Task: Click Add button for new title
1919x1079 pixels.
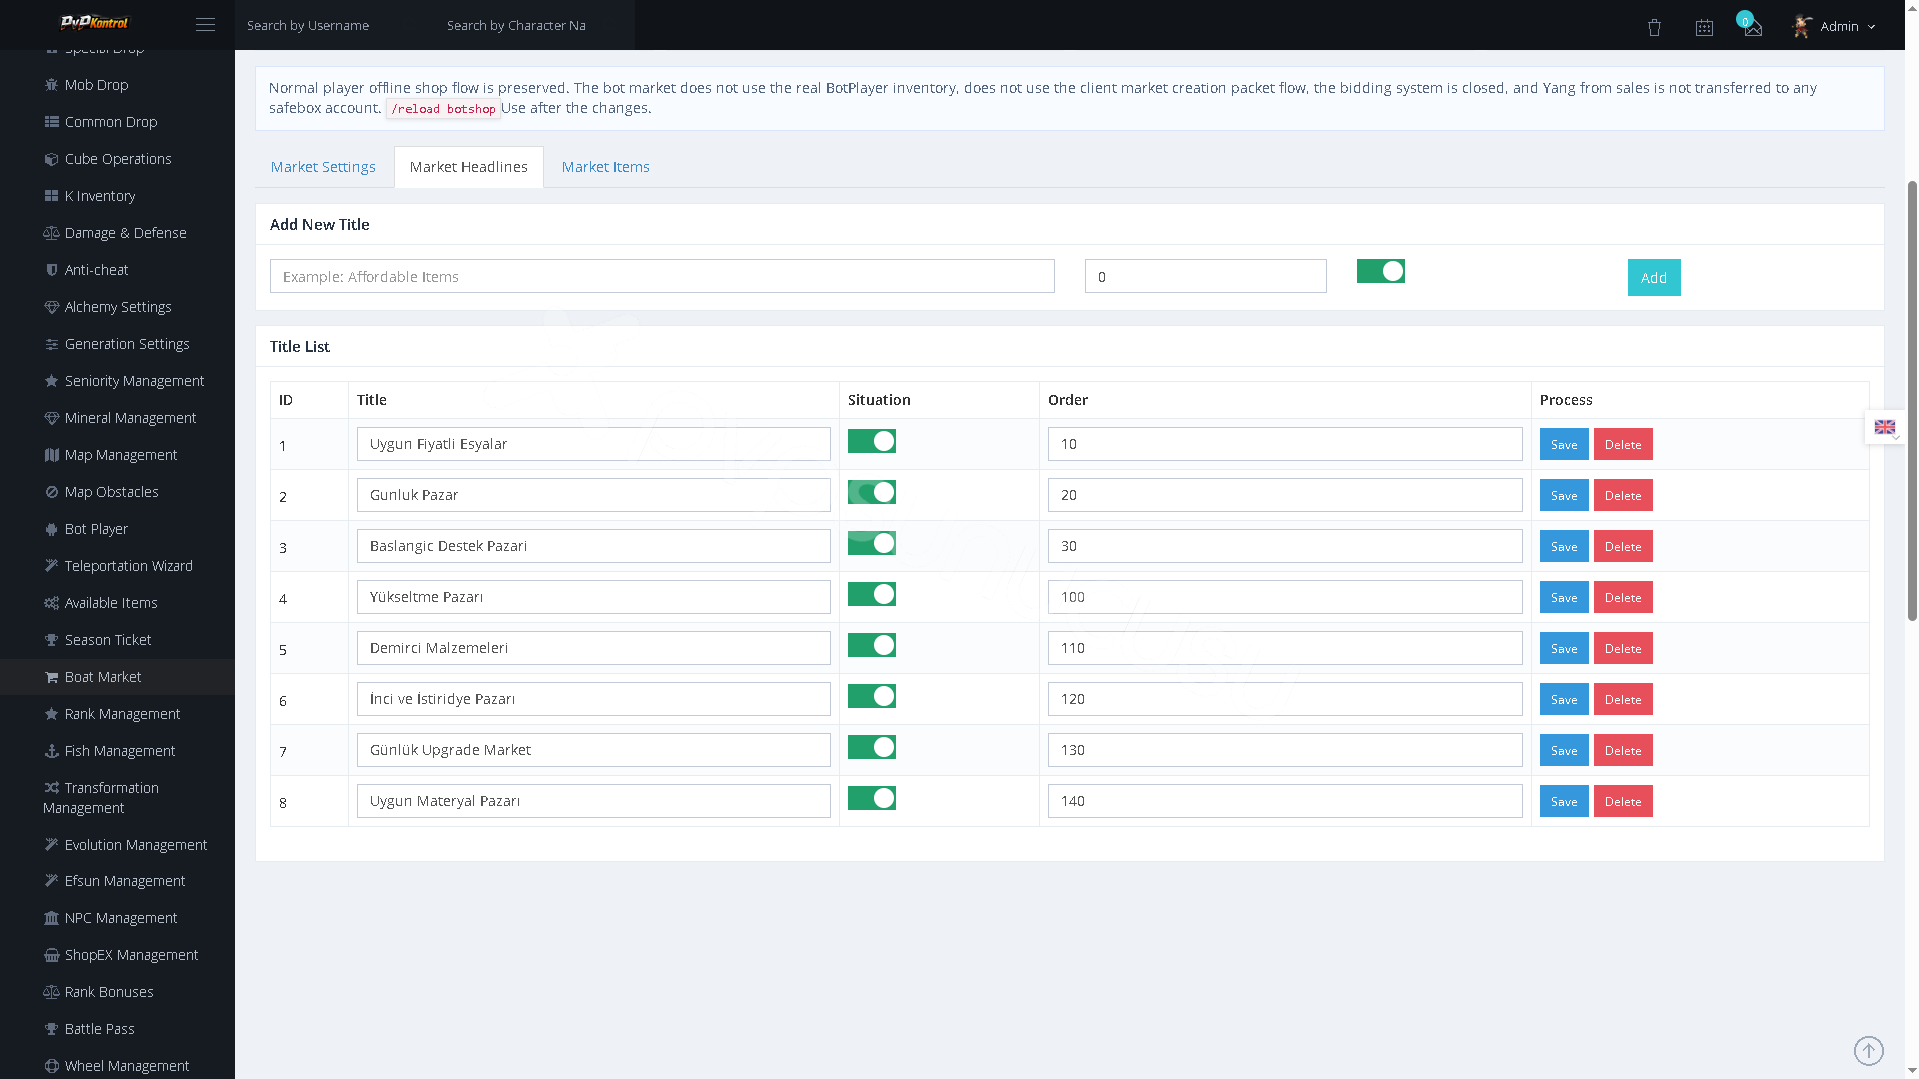Action: click(x=1654, y=277)
